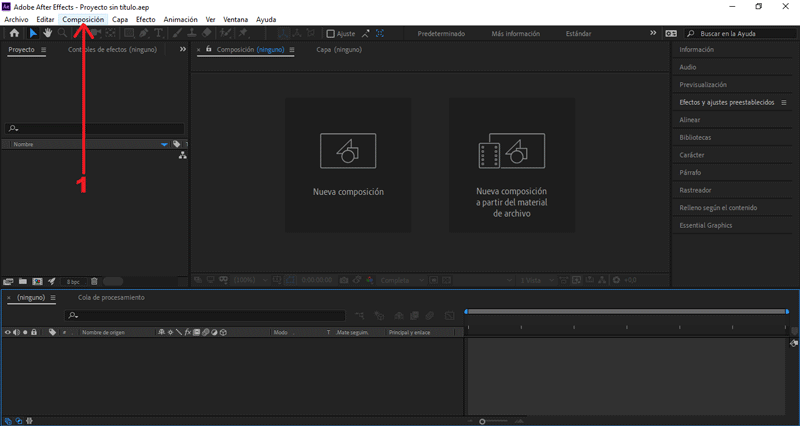Click new composition icon in Project footer
The height and width of the screenshot is (426, 800).
(37, 281)
